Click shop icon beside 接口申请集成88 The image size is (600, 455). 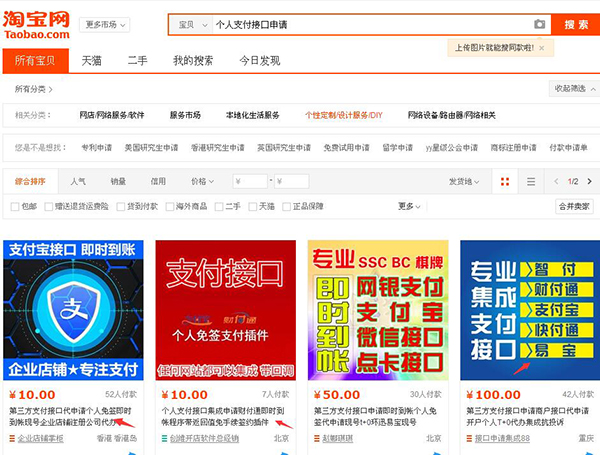[x=470, y=439]
